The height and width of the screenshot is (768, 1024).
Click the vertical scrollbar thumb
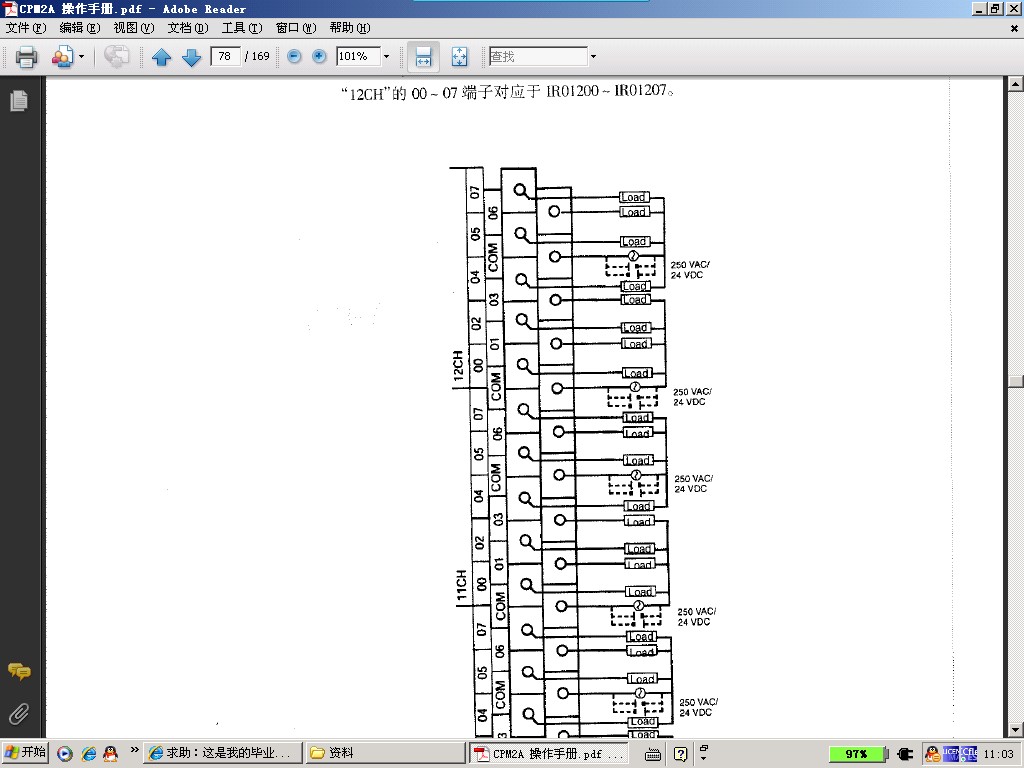point(1016,381)
